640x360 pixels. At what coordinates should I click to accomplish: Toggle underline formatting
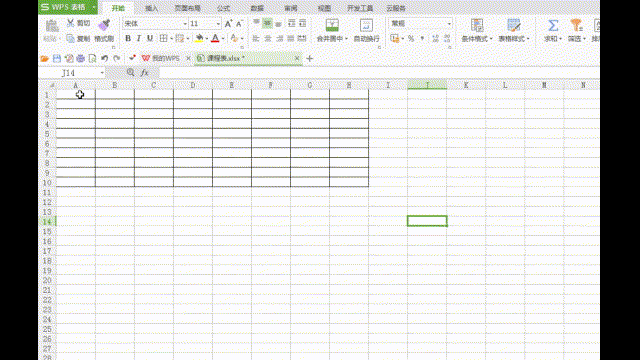click(x=150, y=38)
